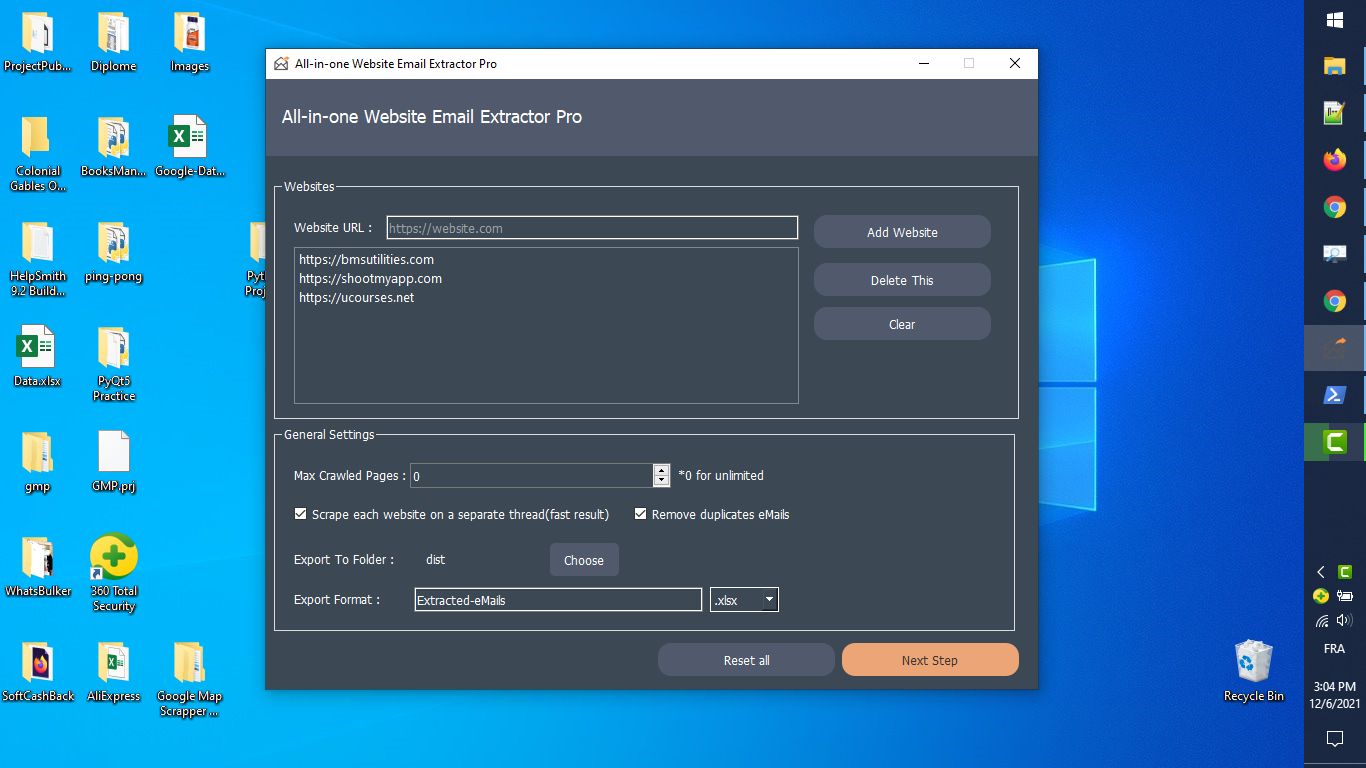The image size is (1366, 768).
Task: Open File Explorer from the taskbar
Action: point(1334,66)
